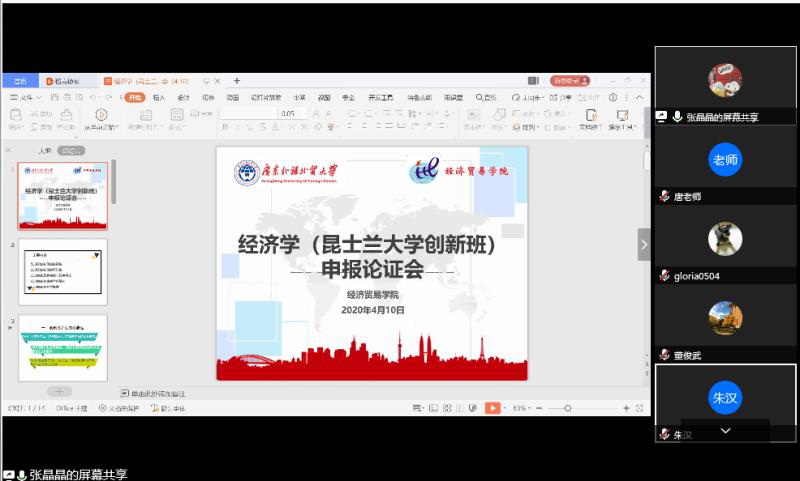Click the add notes text area
The height and width of the screenshot is (481, 800).
coord(160,394)
